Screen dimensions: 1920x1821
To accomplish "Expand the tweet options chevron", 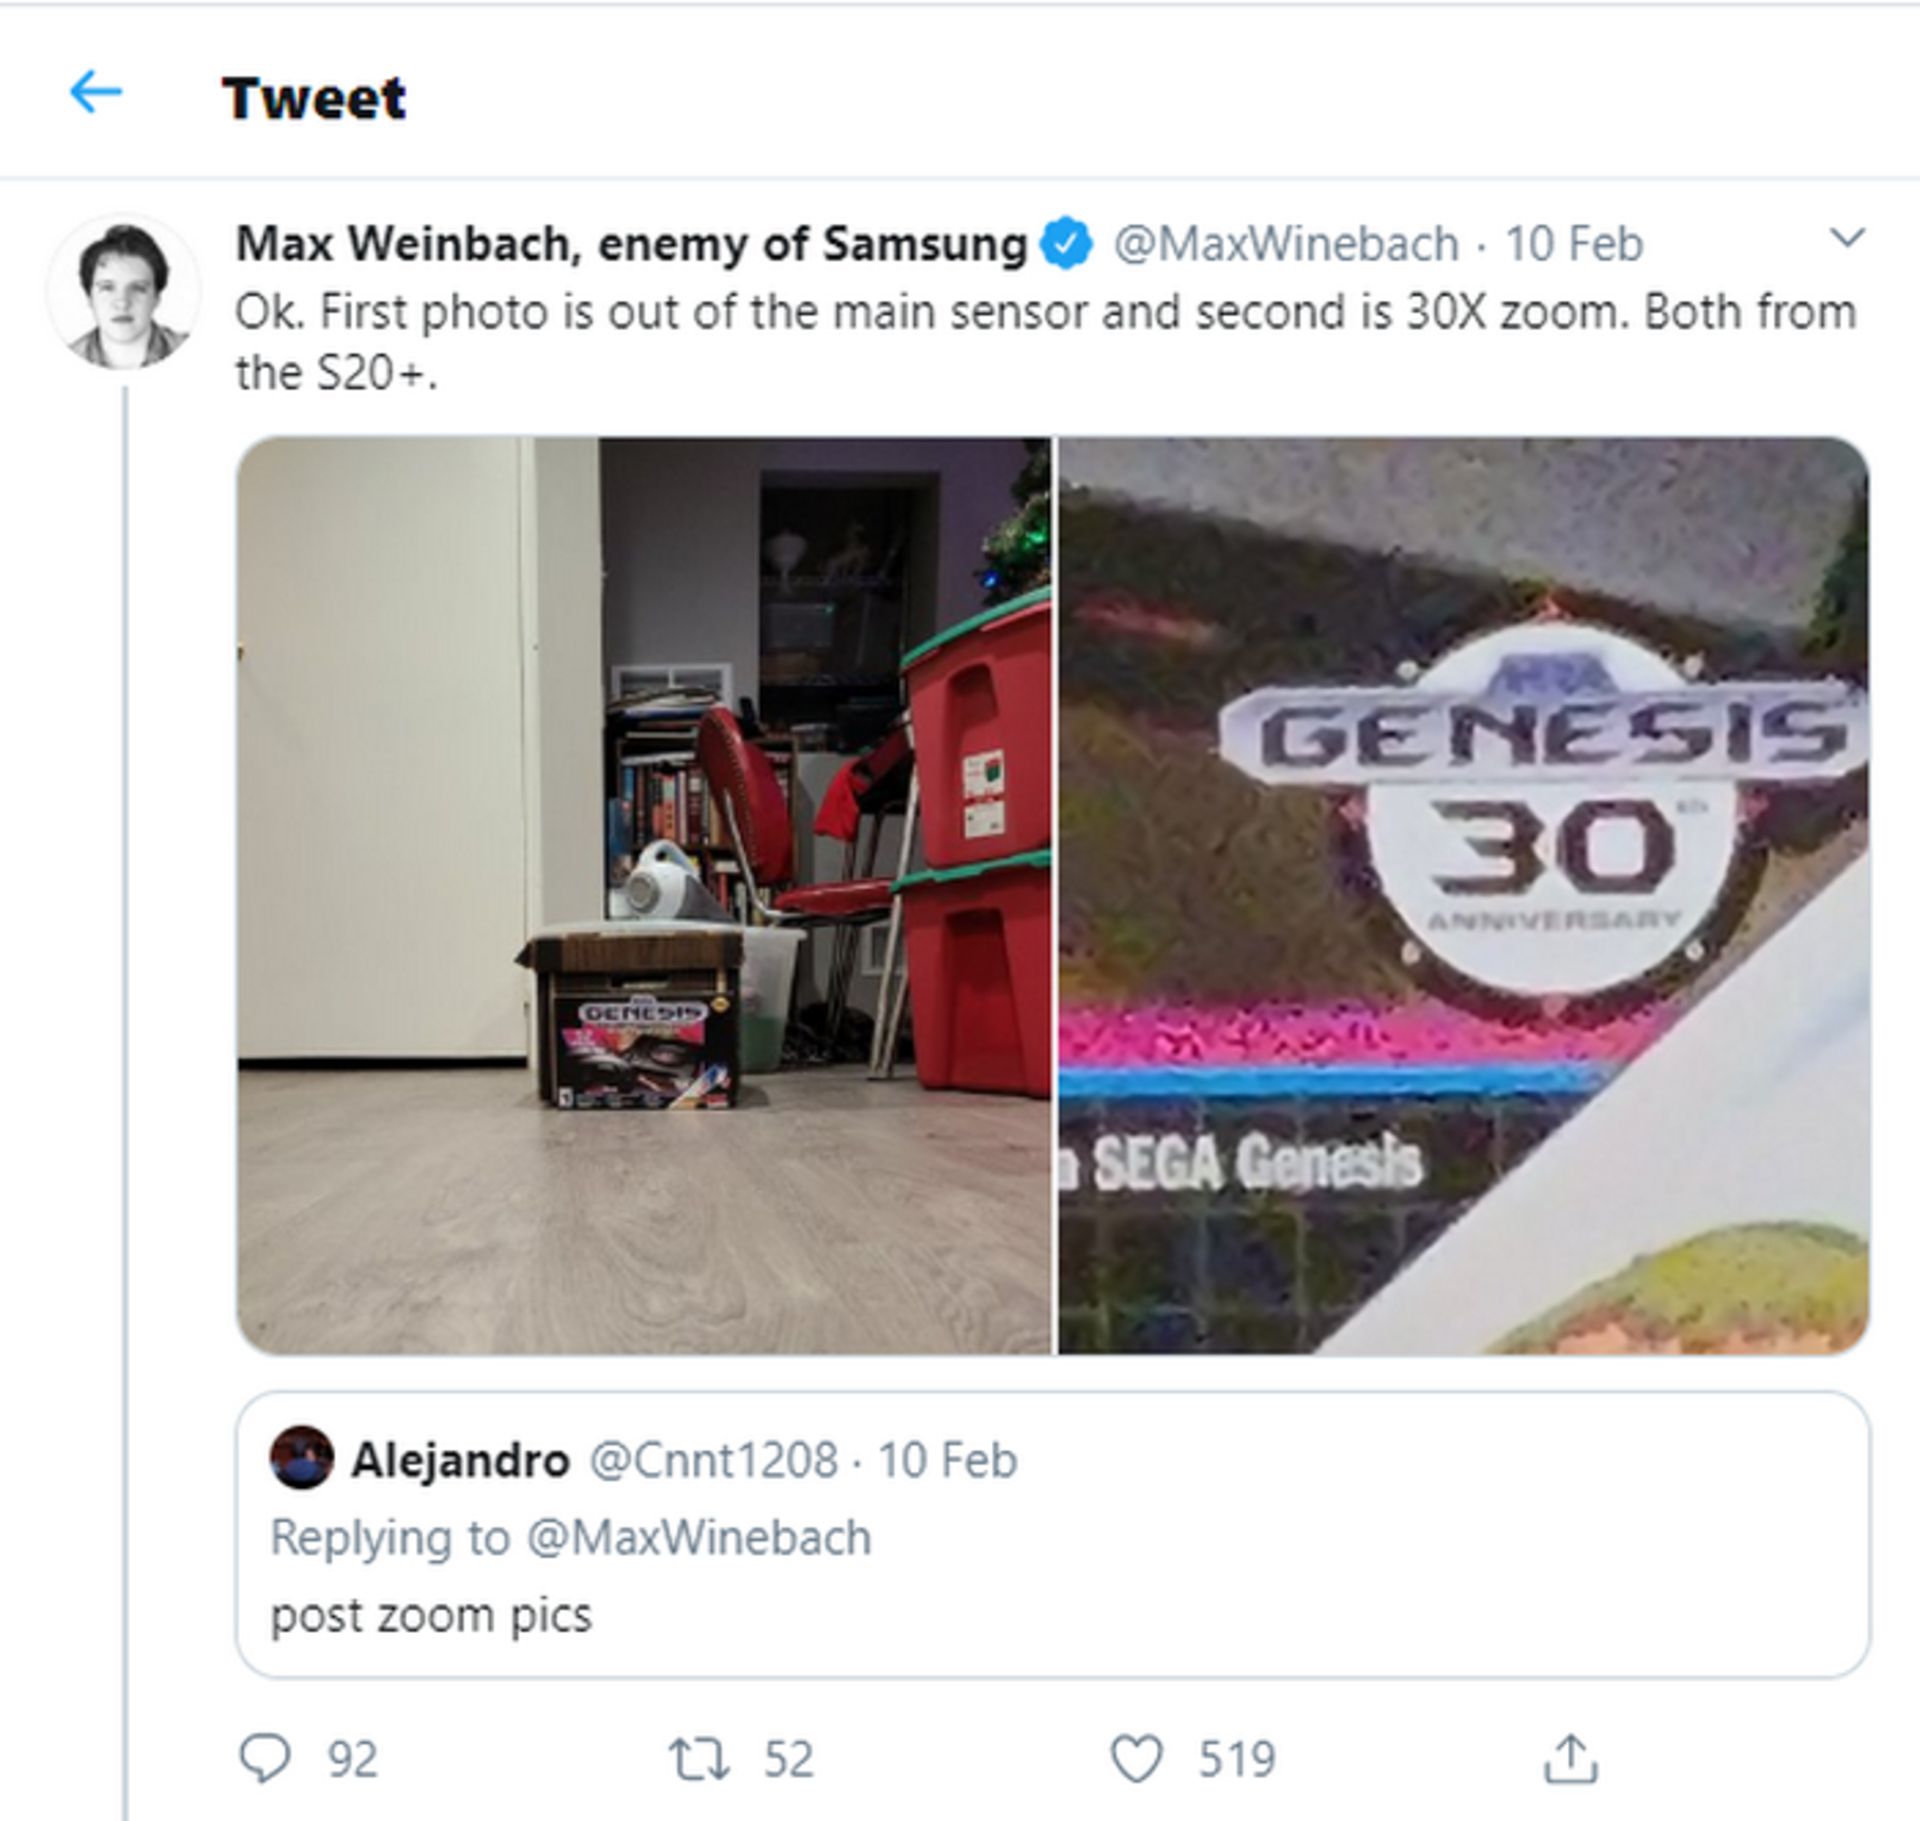I will tap(1846, 239).
